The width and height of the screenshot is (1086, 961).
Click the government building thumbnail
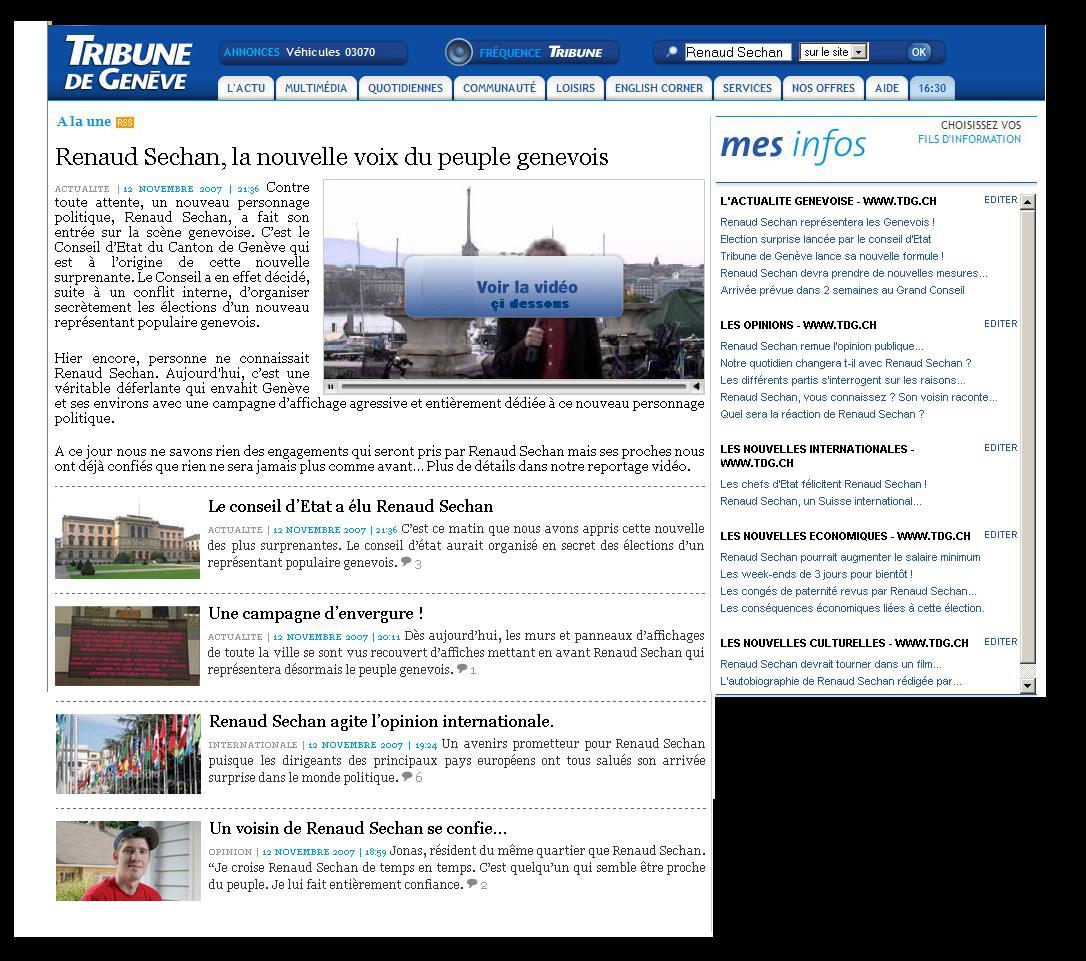click(x=127, y=539)
